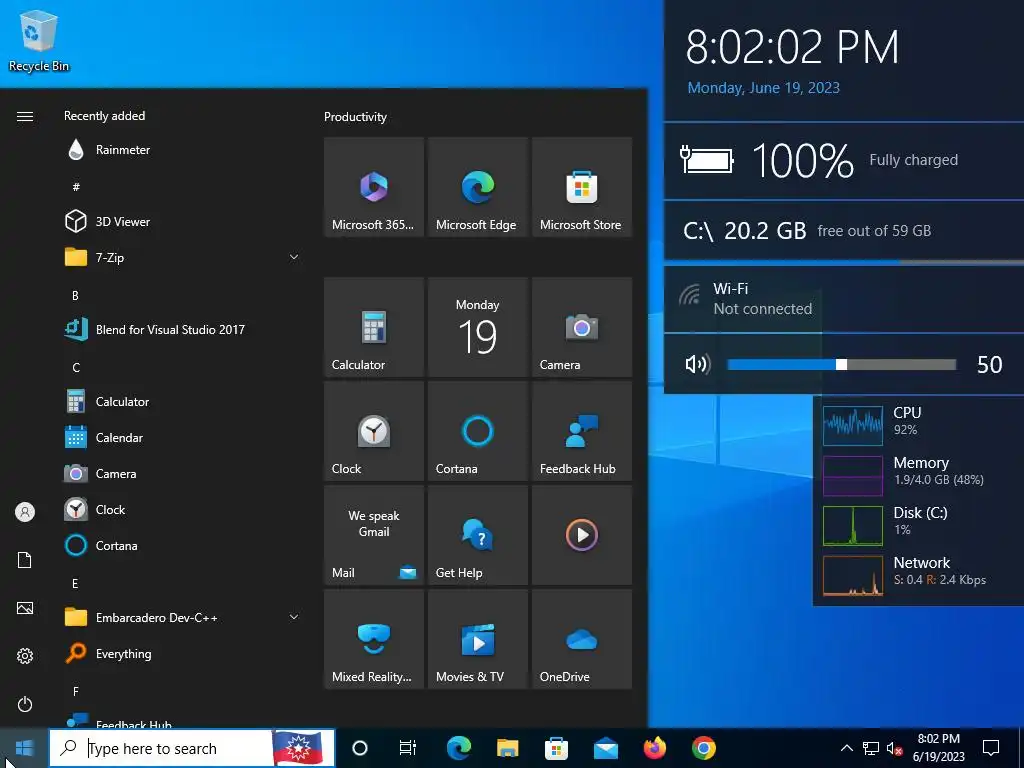Open user account icon in Start sidebar

[x=25, y=512]
